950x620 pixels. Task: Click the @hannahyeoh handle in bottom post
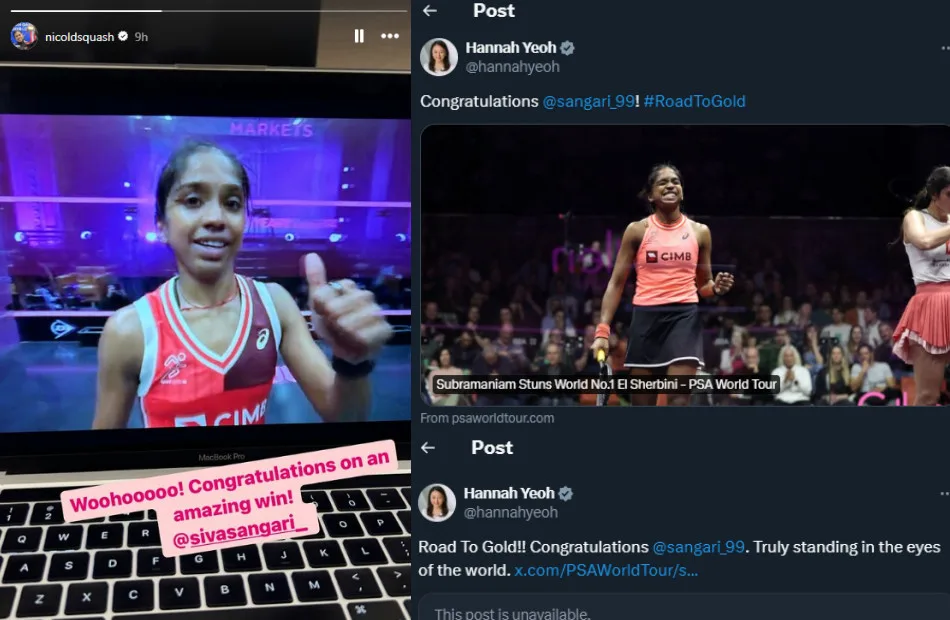click(x=511, y=513)
